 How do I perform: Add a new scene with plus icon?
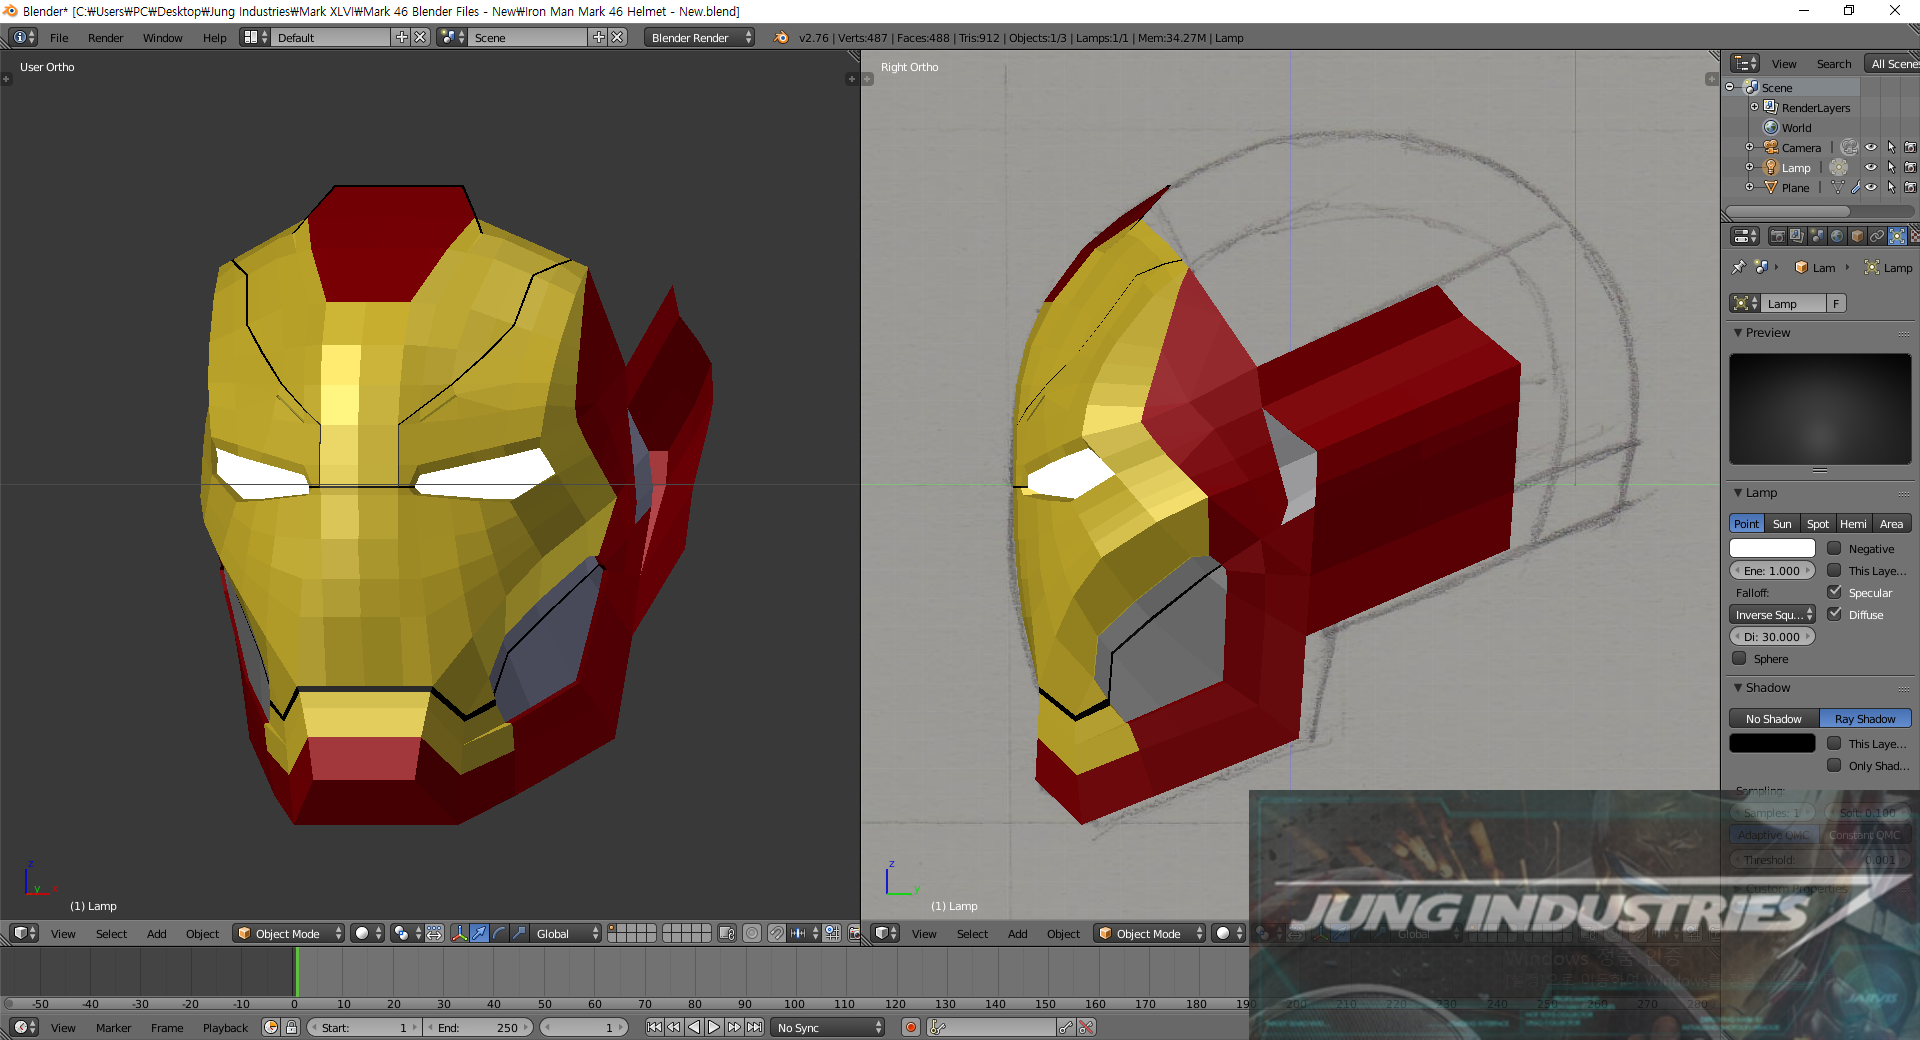(599, 37)
